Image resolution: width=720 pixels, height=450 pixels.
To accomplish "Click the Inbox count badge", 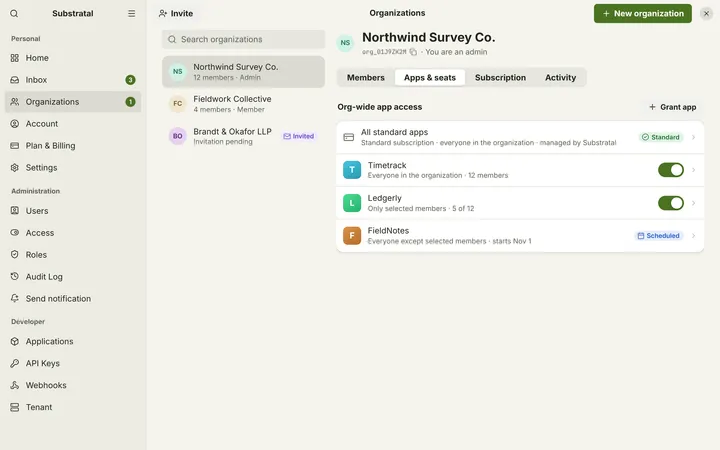I will [x=130, y=80].
